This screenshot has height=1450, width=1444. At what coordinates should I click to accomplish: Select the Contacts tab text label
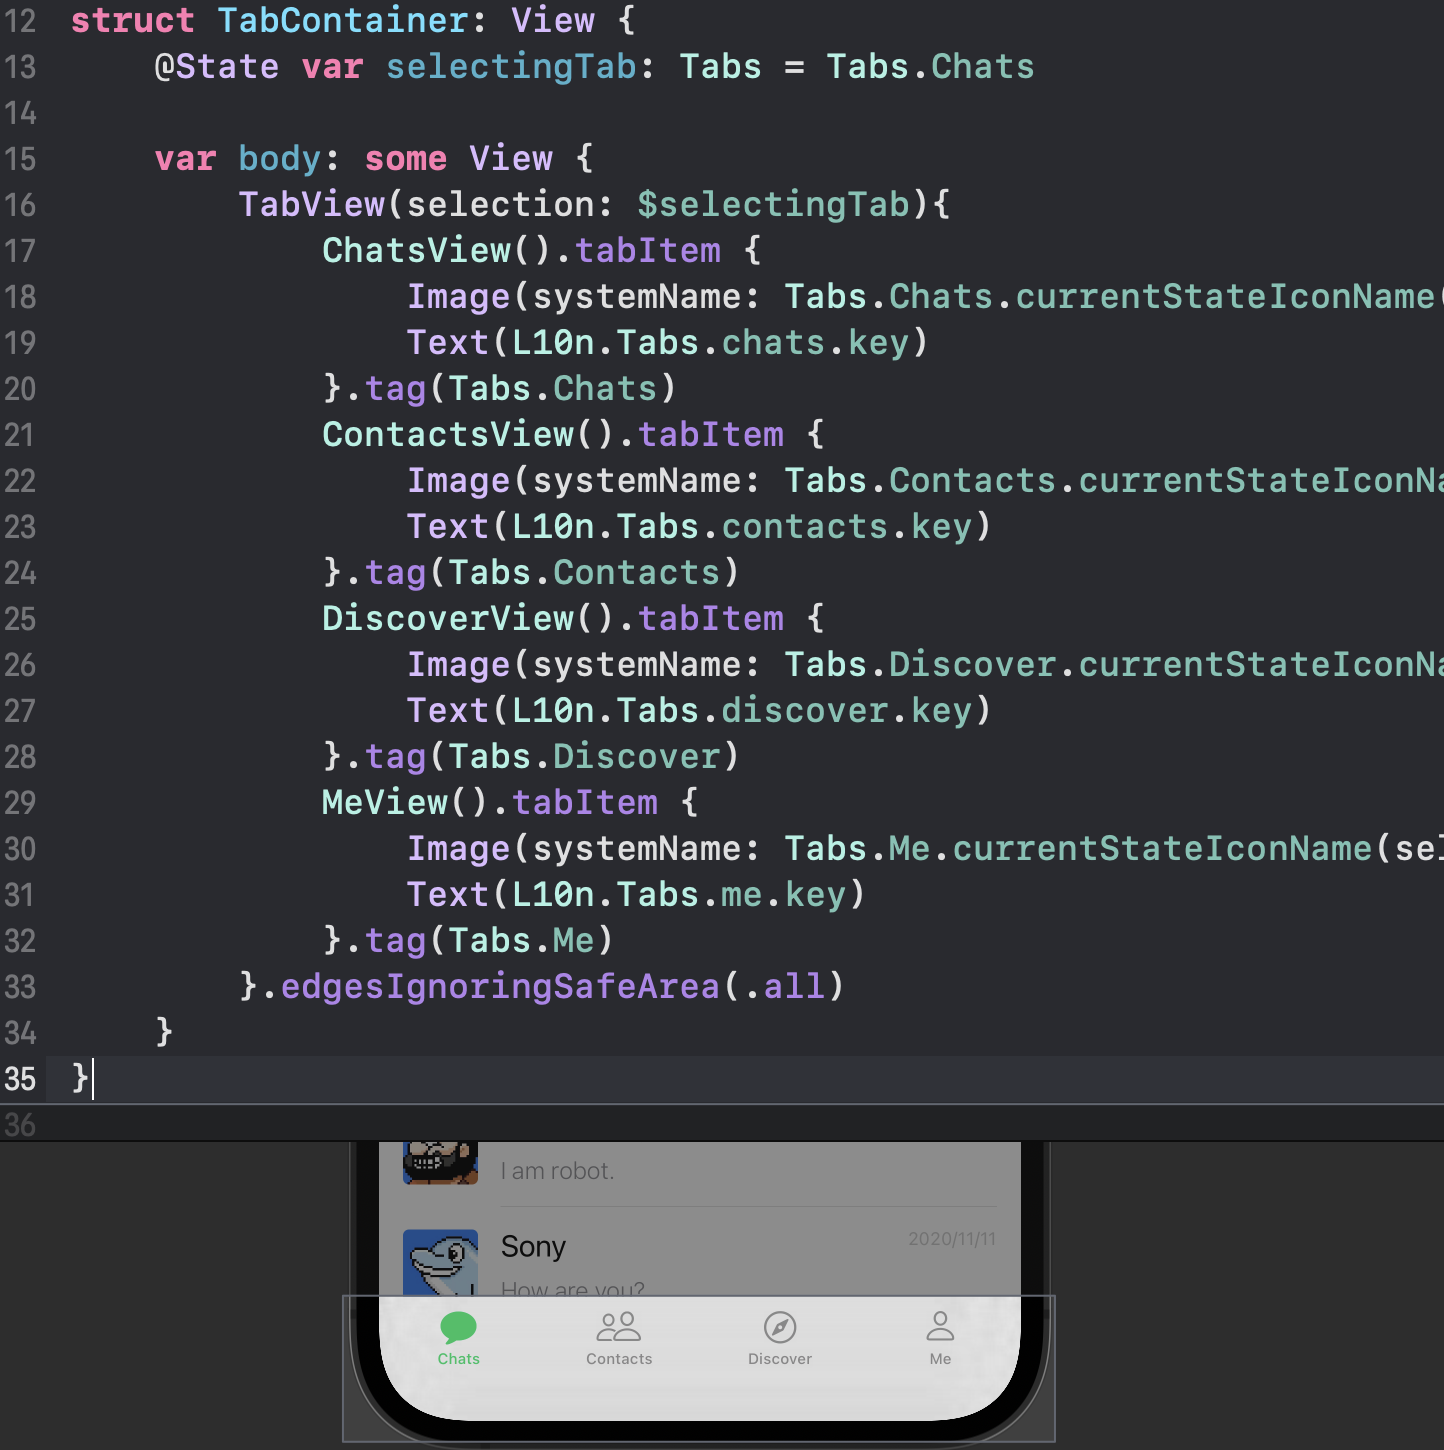619,1359
